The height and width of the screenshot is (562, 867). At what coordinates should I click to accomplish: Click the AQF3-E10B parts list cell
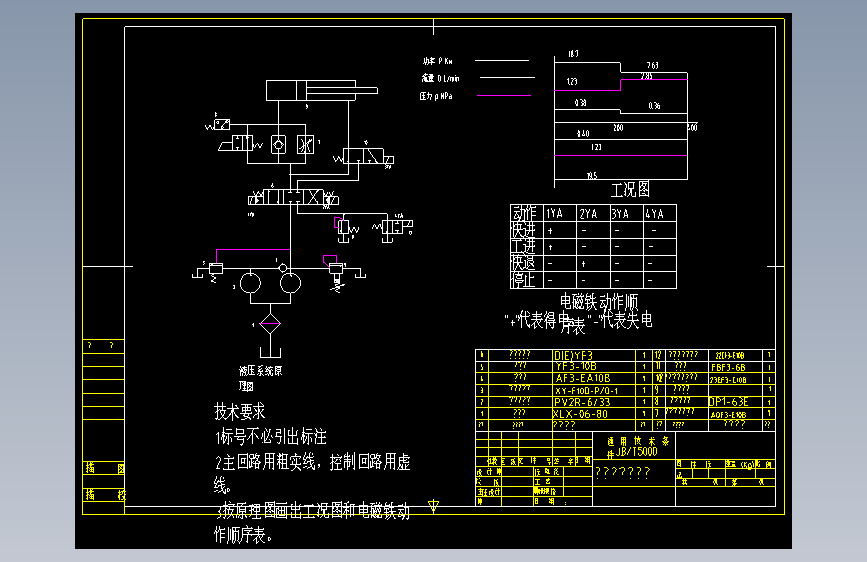tap(728, 415)
